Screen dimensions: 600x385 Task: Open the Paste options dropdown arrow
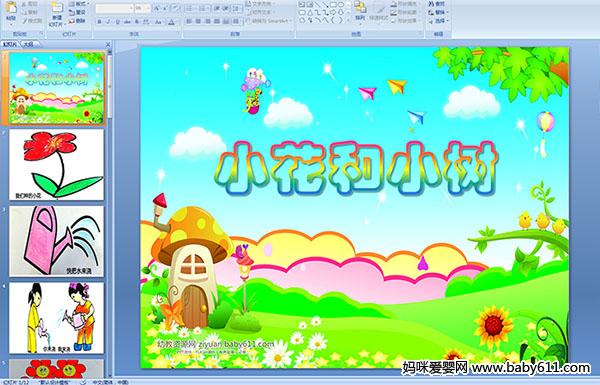tap(11, 24)
